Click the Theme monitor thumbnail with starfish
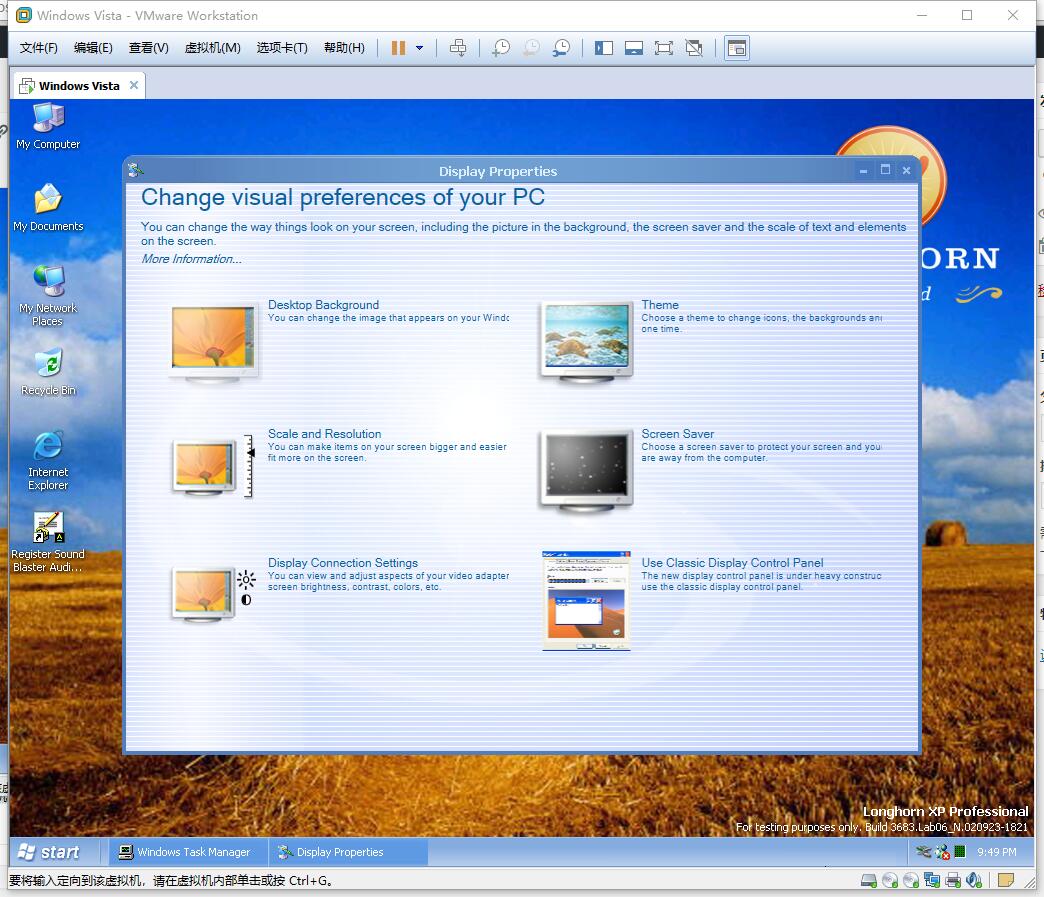 (x=586, y=342)
